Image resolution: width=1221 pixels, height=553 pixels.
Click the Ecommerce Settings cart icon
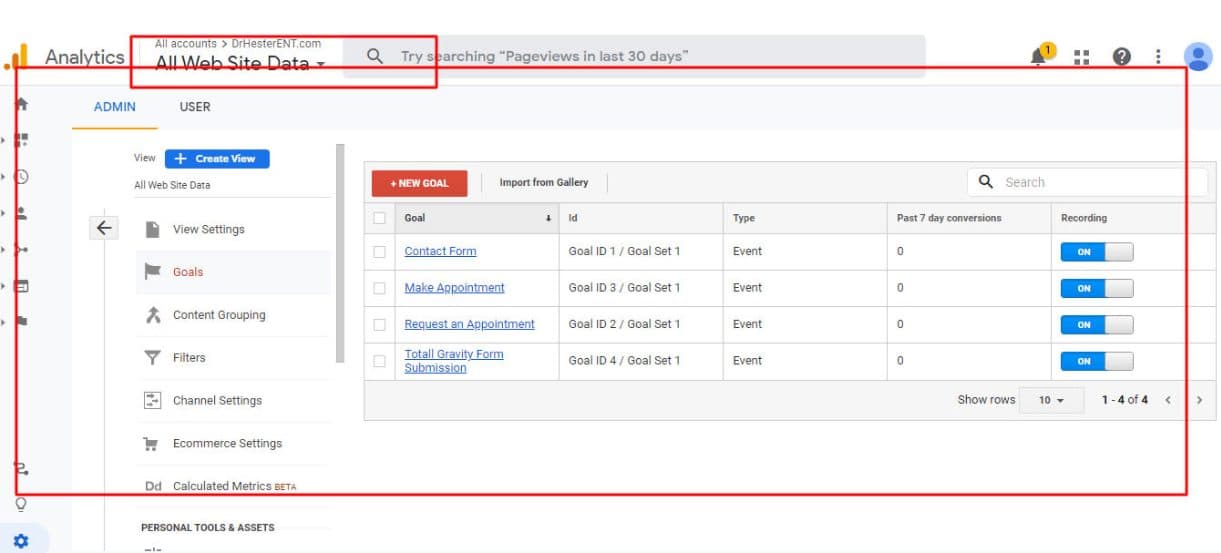tap(153, 444)
